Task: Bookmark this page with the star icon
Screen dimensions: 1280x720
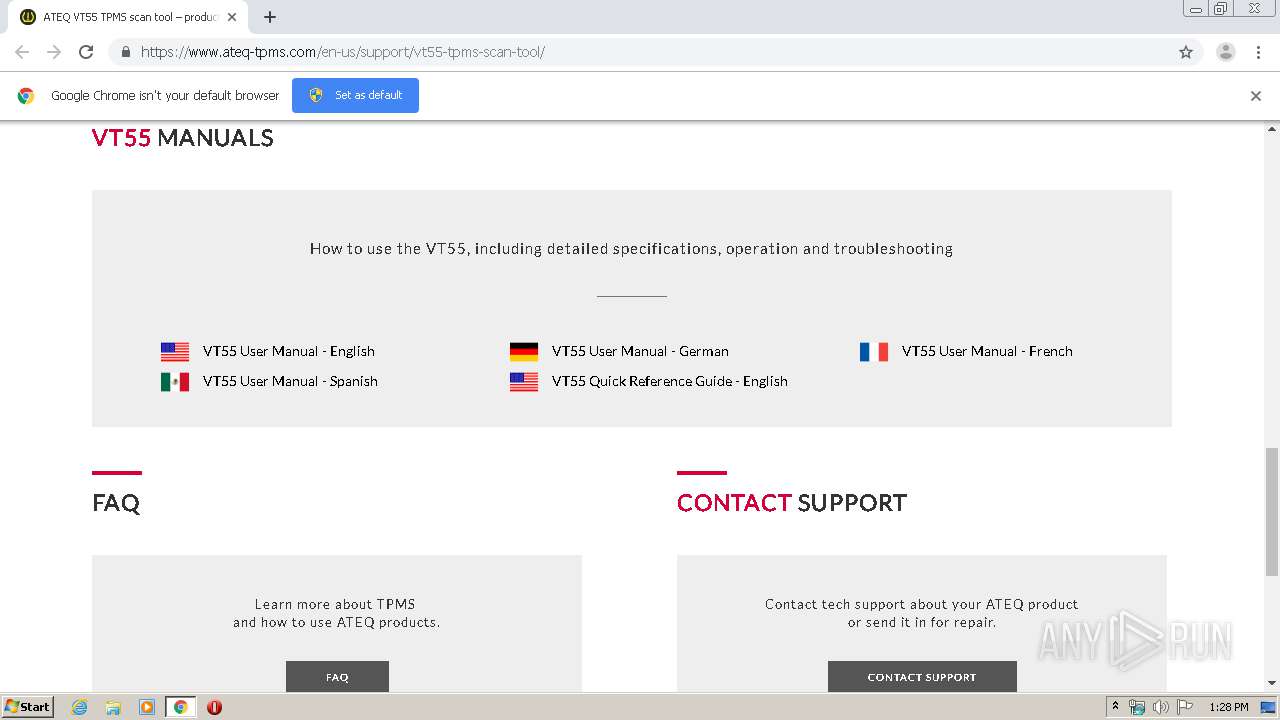Action: (1186, 52)
